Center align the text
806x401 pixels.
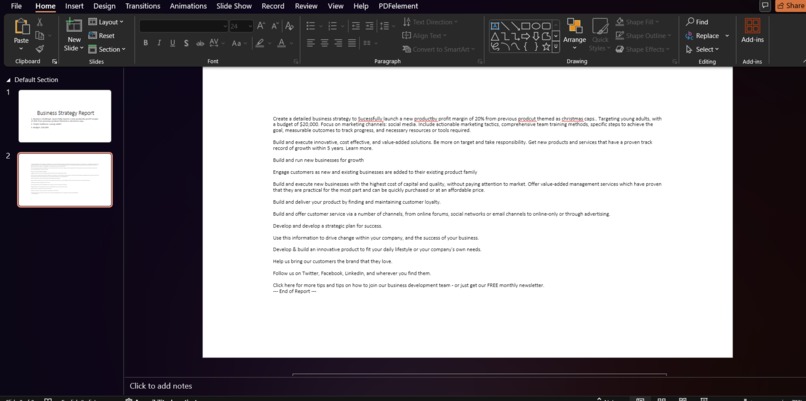point(324,43)
